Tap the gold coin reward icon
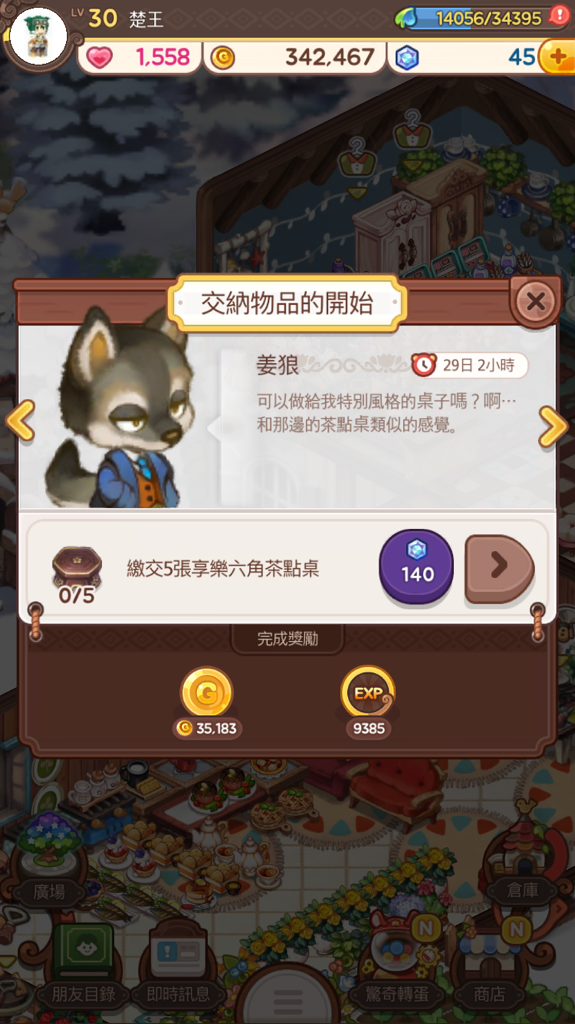The width and height of the screenshot is (575, 1024). 206,694
